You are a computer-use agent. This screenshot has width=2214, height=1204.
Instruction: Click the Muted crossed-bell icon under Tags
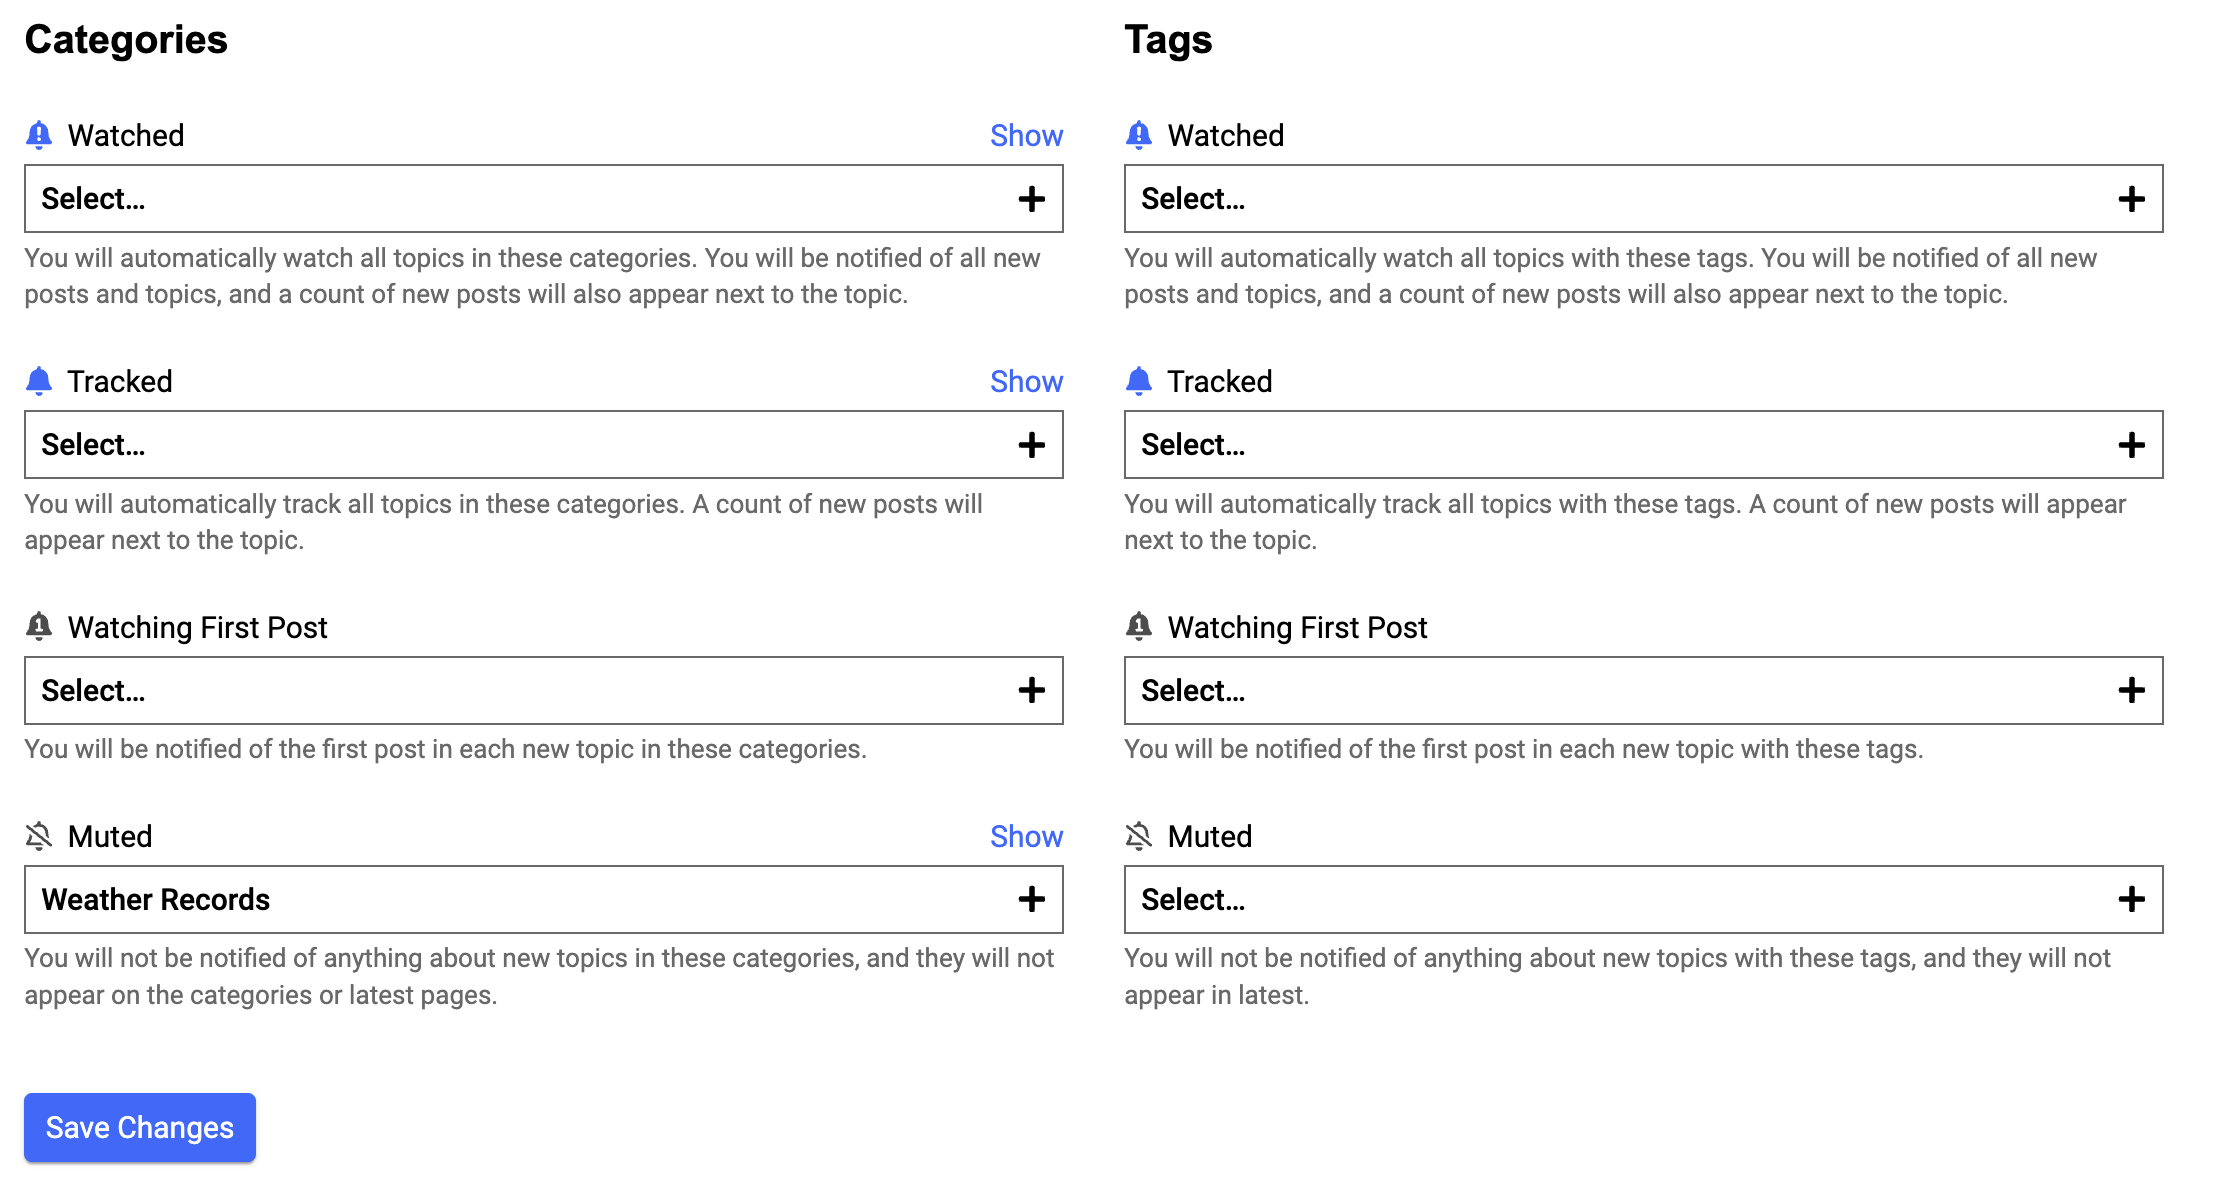(x=1139, y=836)
